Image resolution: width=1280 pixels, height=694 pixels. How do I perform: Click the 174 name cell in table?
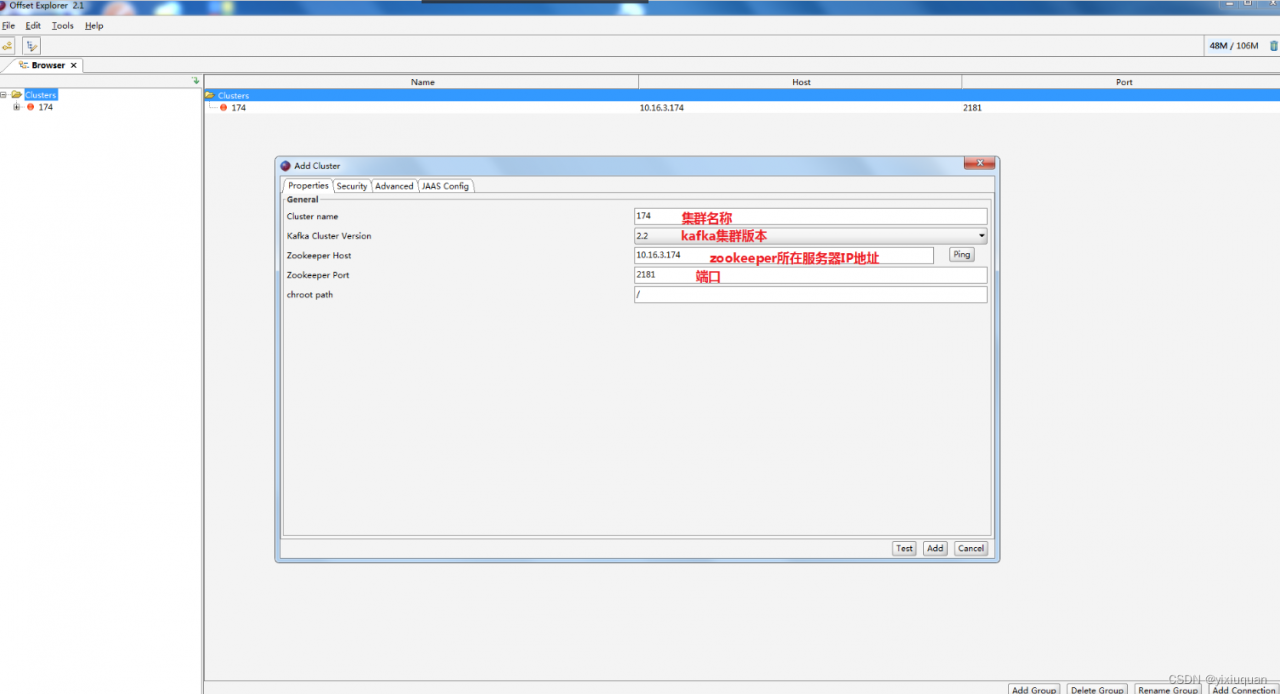coord(238,108)
